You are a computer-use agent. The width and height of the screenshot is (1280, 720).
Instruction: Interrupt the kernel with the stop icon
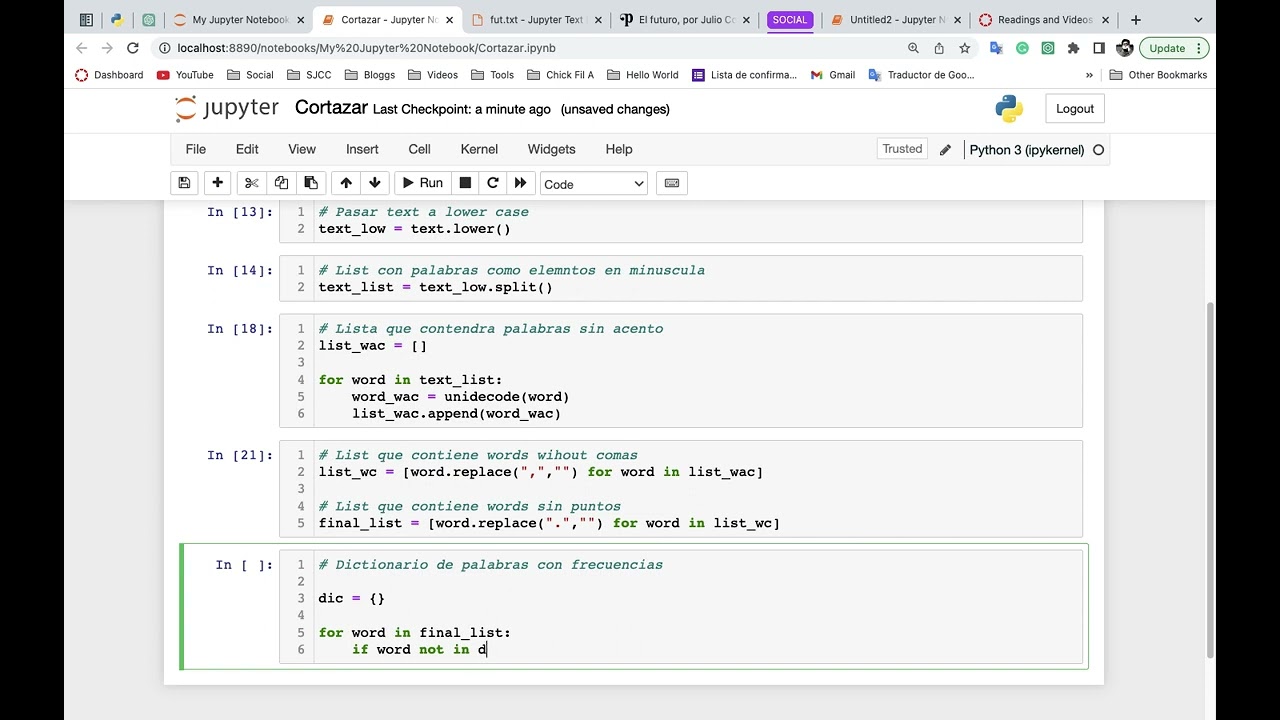(465, 183)
